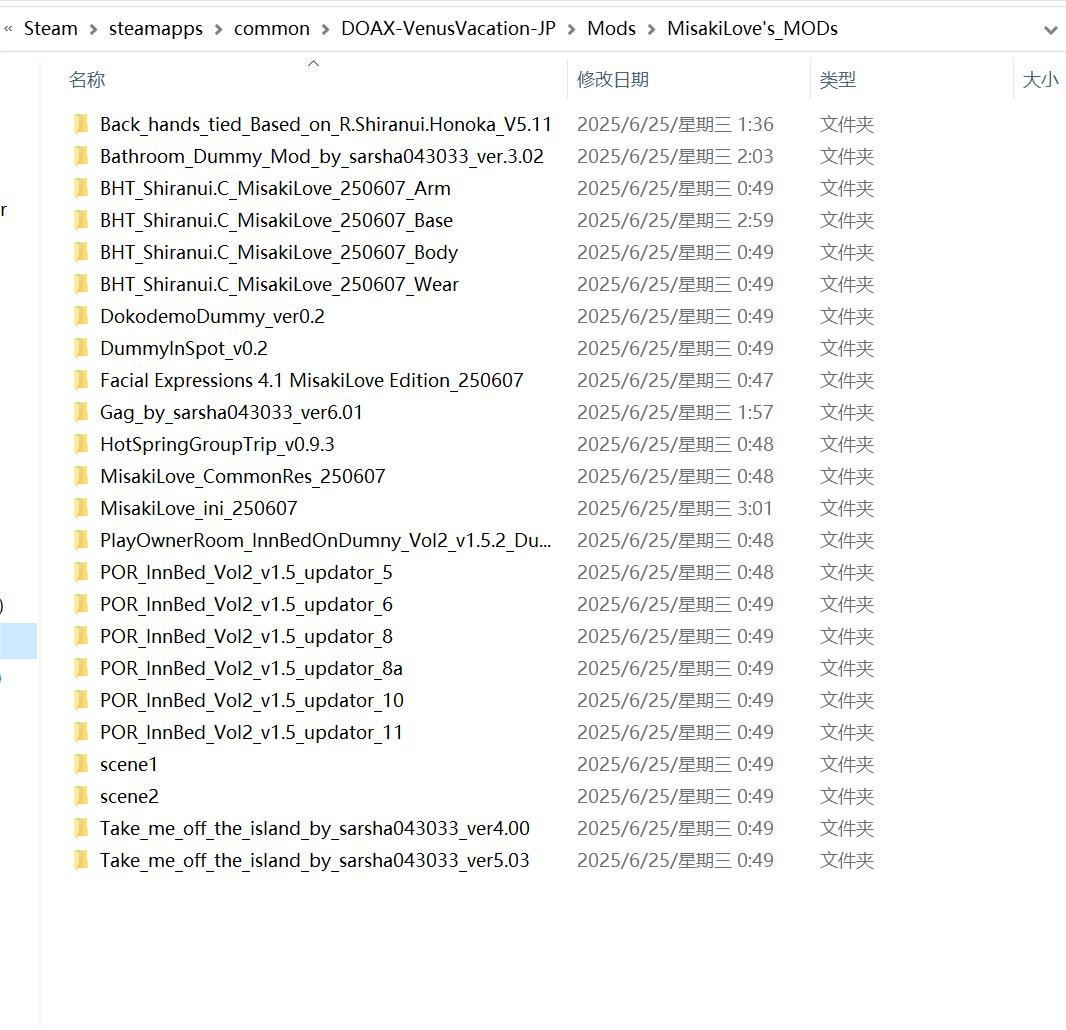Navigate to Mods in breadcrumb path

[612, 29]
